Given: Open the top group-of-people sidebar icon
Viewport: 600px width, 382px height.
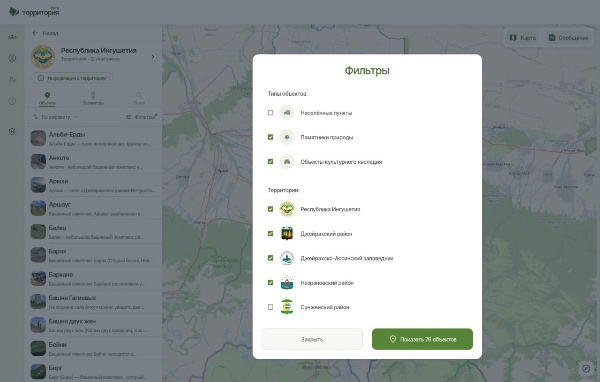Looking at the screenshot, I should [x=12, y=37].
